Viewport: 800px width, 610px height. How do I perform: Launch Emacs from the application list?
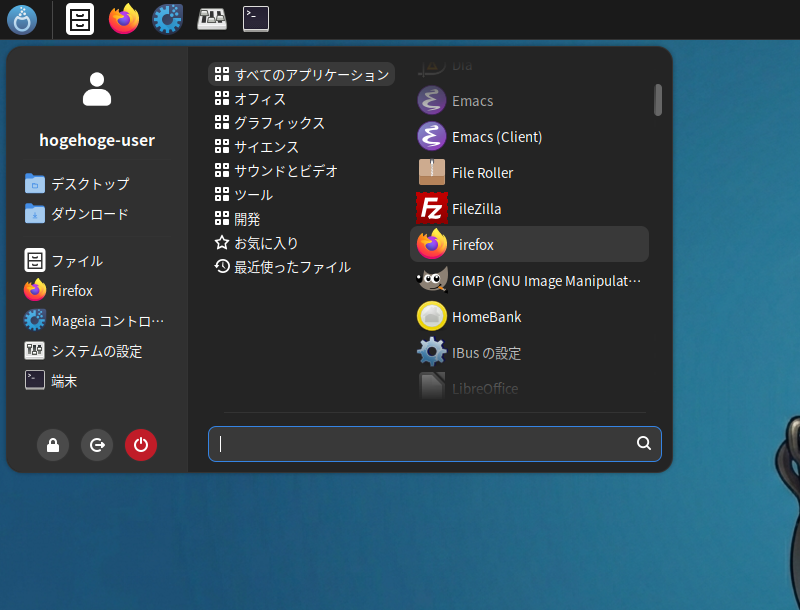pos(529,100)
